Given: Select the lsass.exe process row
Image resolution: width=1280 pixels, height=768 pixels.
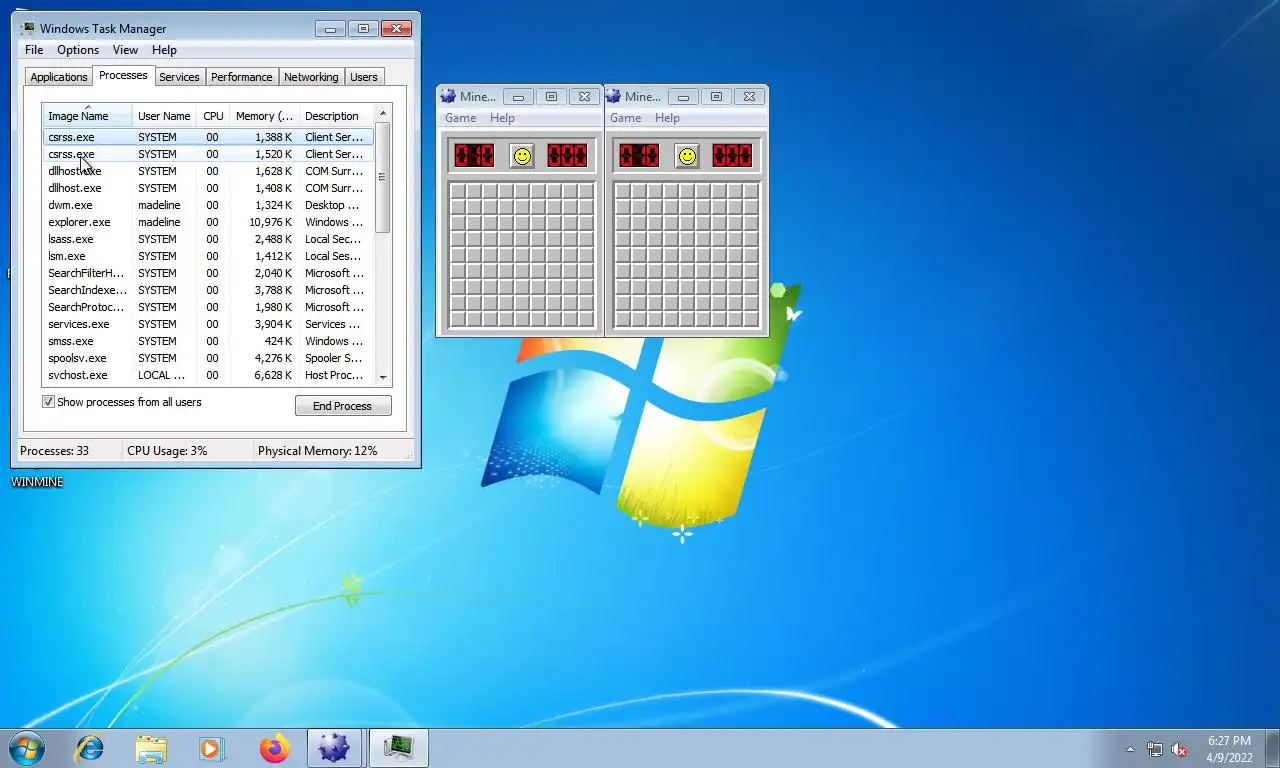Looking at the screenshot, I should (x=208, y=239).
